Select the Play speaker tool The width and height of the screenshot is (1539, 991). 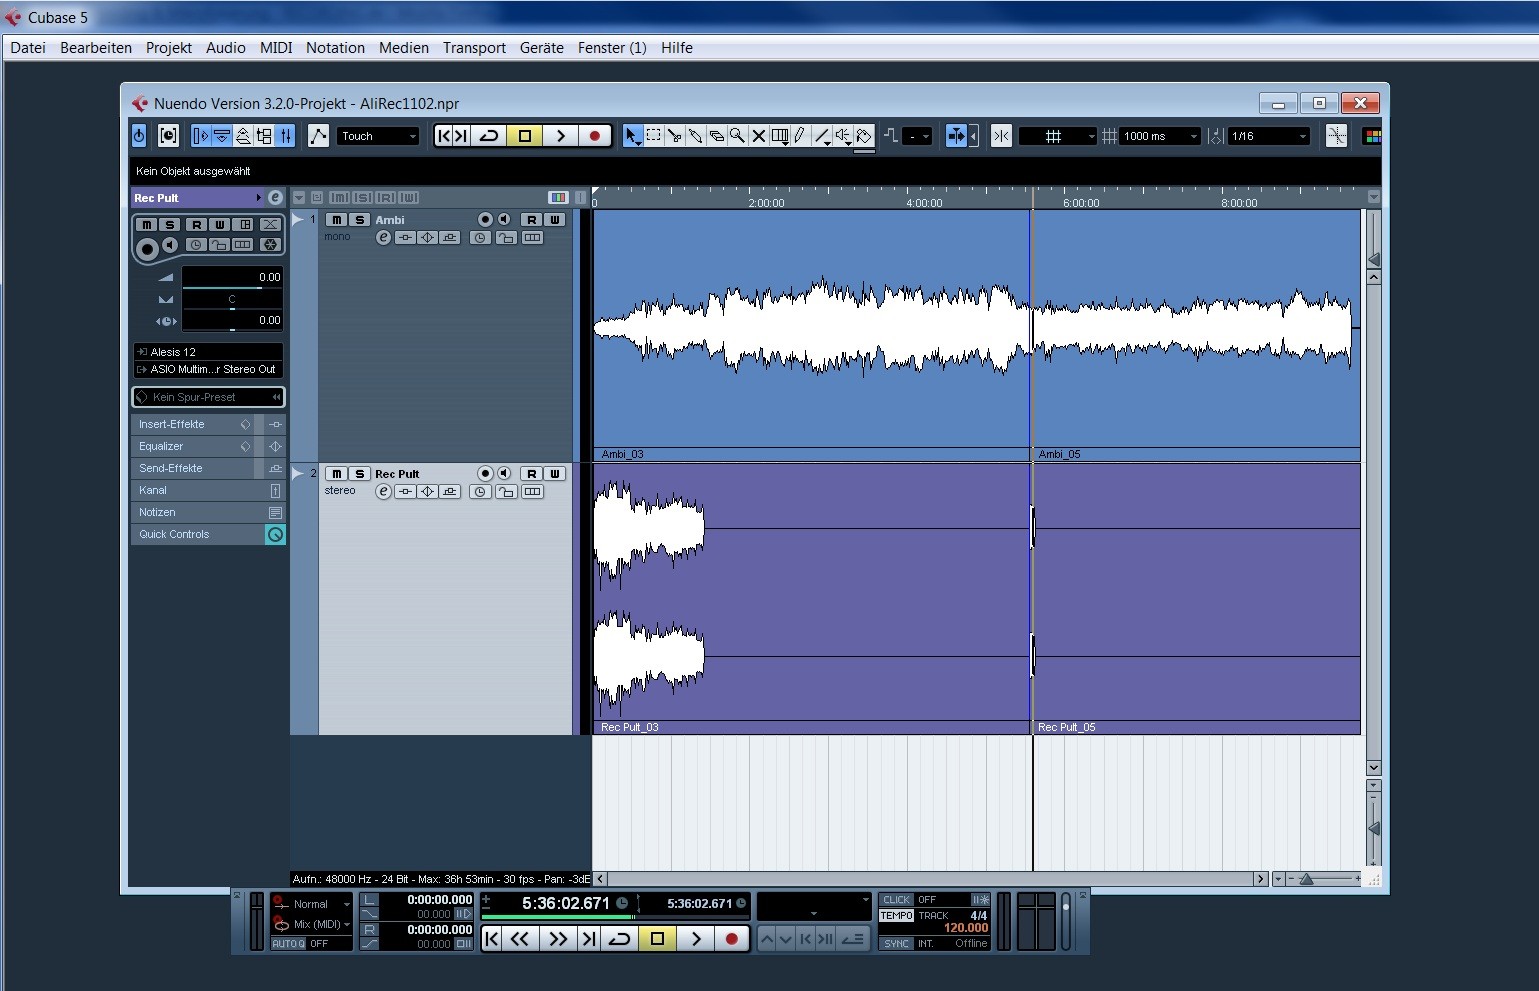point(843,136)
